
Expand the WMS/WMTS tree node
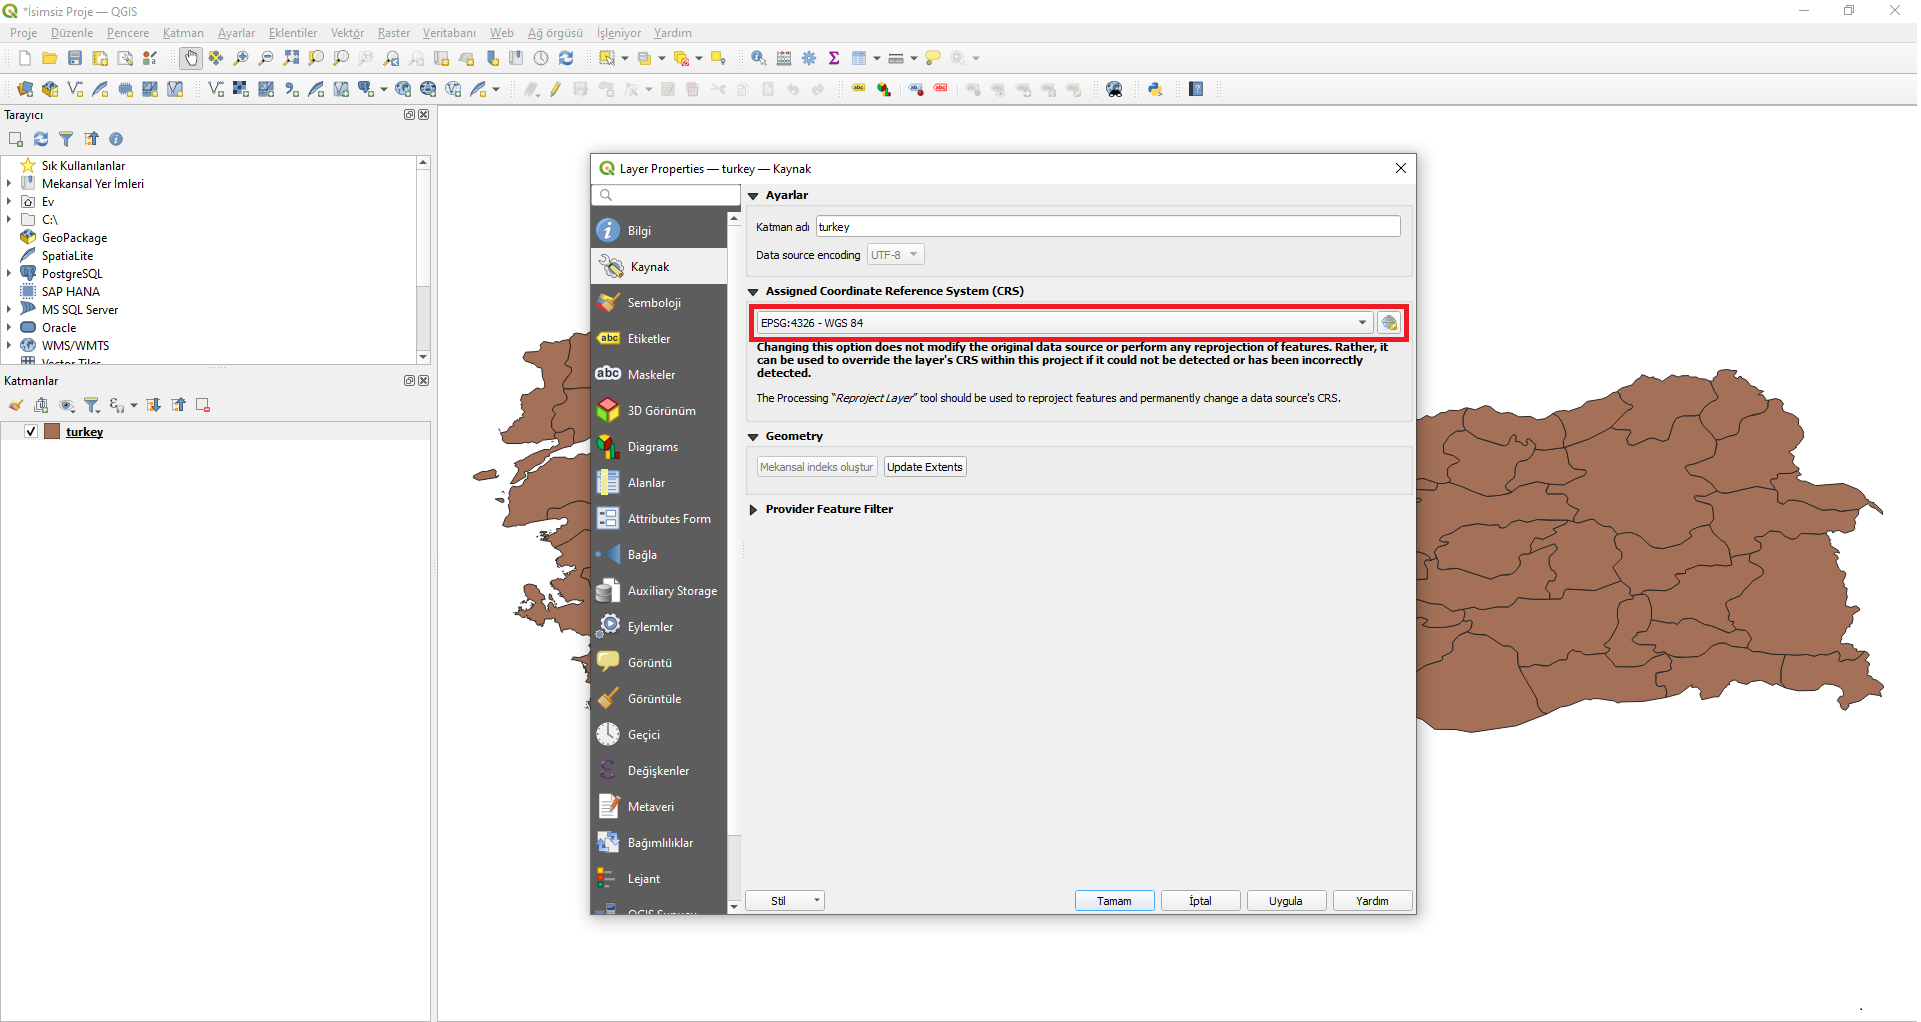[9, 345]
